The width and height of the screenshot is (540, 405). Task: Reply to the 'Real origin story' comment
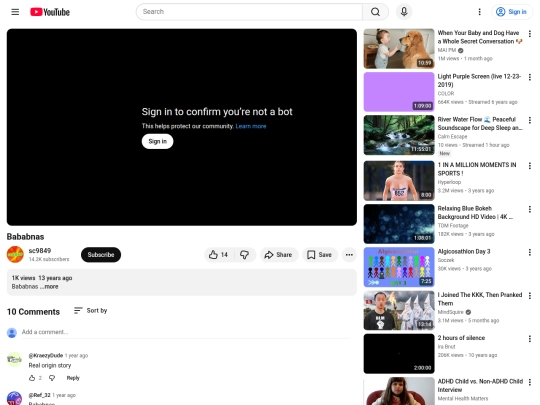click(x=73, y=378)
